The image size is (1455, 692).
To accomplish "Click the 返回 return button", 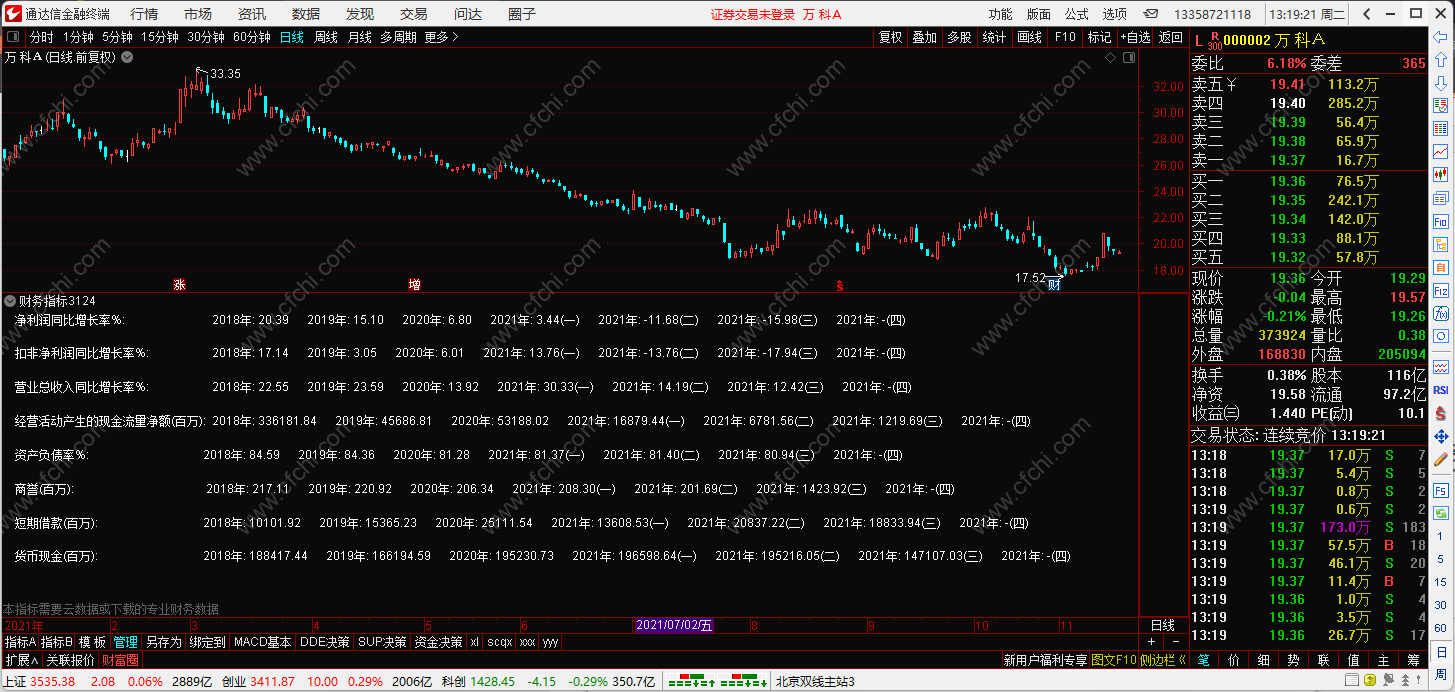I will (1170, 37).
